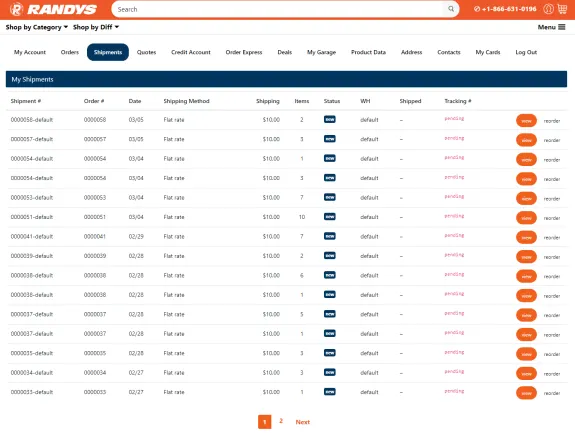575x433 pixels.
Task: Click order number 0000058
Action: (x=95, y=120)
